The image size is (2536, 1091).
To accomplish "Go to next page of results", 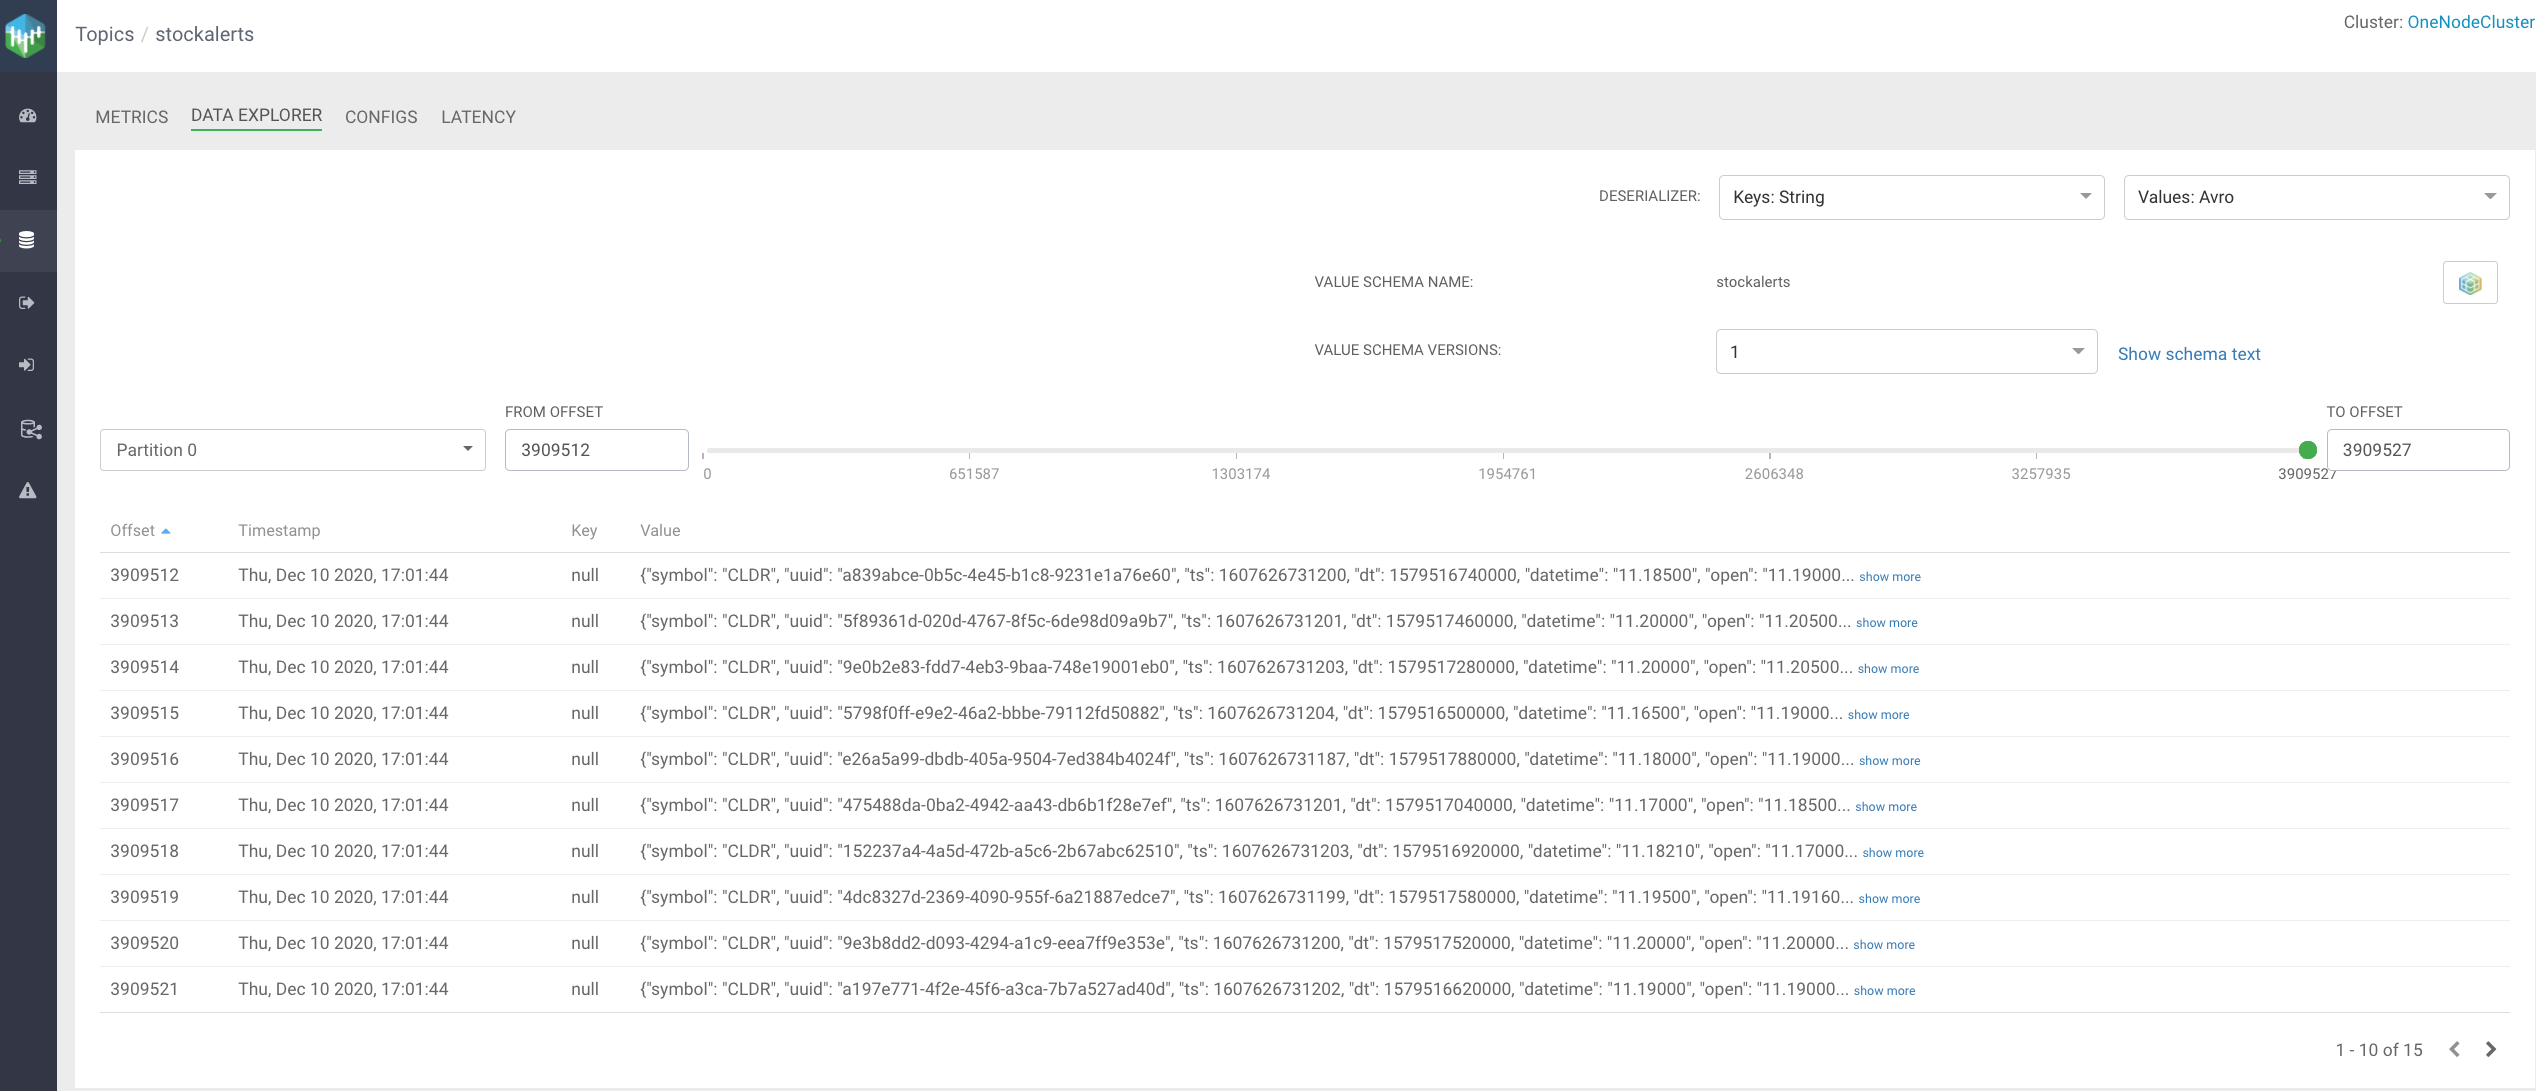I will (x=2491, y=1049).
